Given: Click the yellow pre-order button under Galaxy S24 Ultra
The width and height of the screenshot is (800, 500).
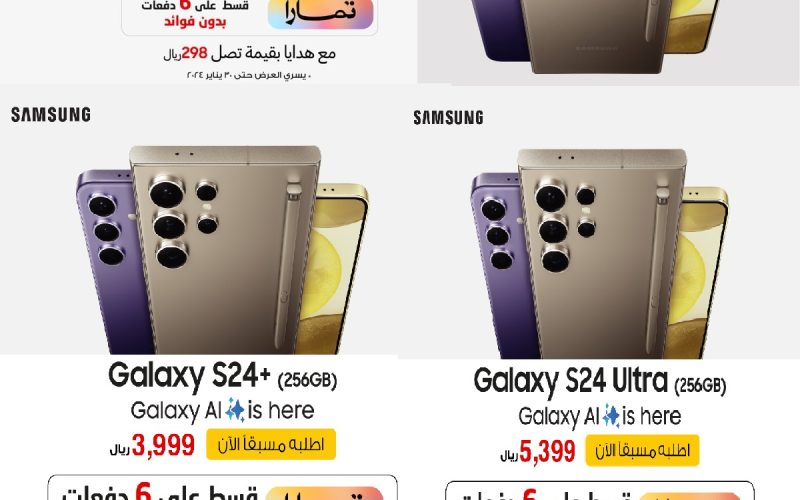Looking at the screenshot, I should (x=642, y=451).
